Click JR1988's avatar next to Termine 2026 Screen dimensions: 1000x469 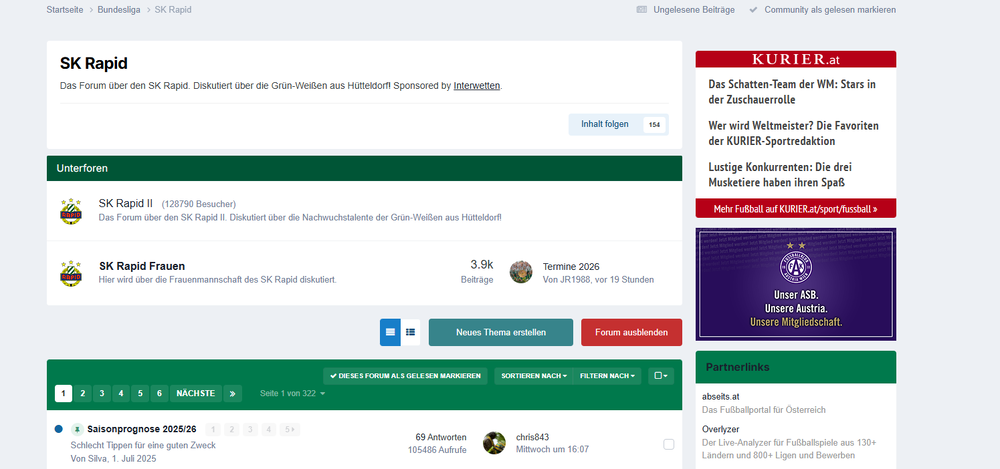point(521,272)
